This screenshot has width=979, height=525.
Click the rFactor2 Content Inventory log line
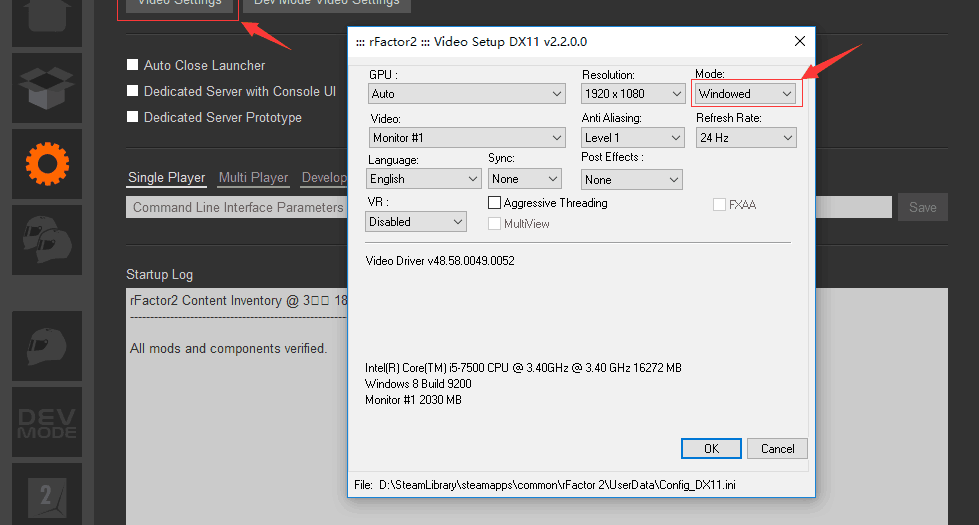pyautogui.click(x=239, y=300)
